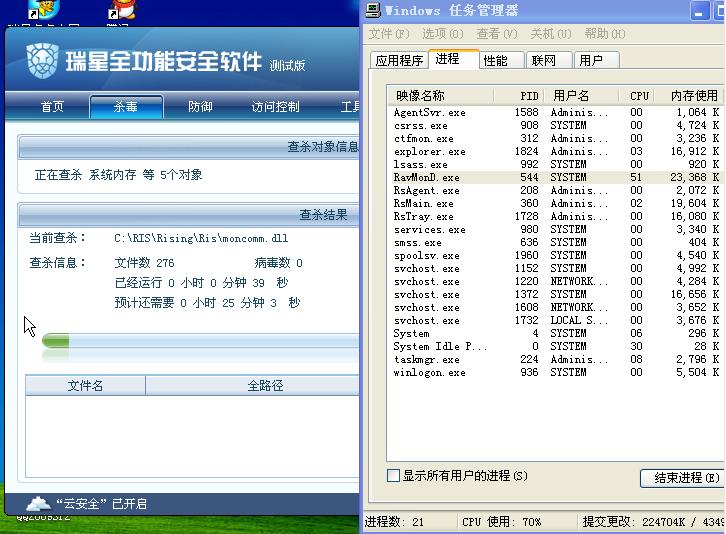Click the CPU 使用: 70% status entry

pyautogui.click(x=501, y=522)
